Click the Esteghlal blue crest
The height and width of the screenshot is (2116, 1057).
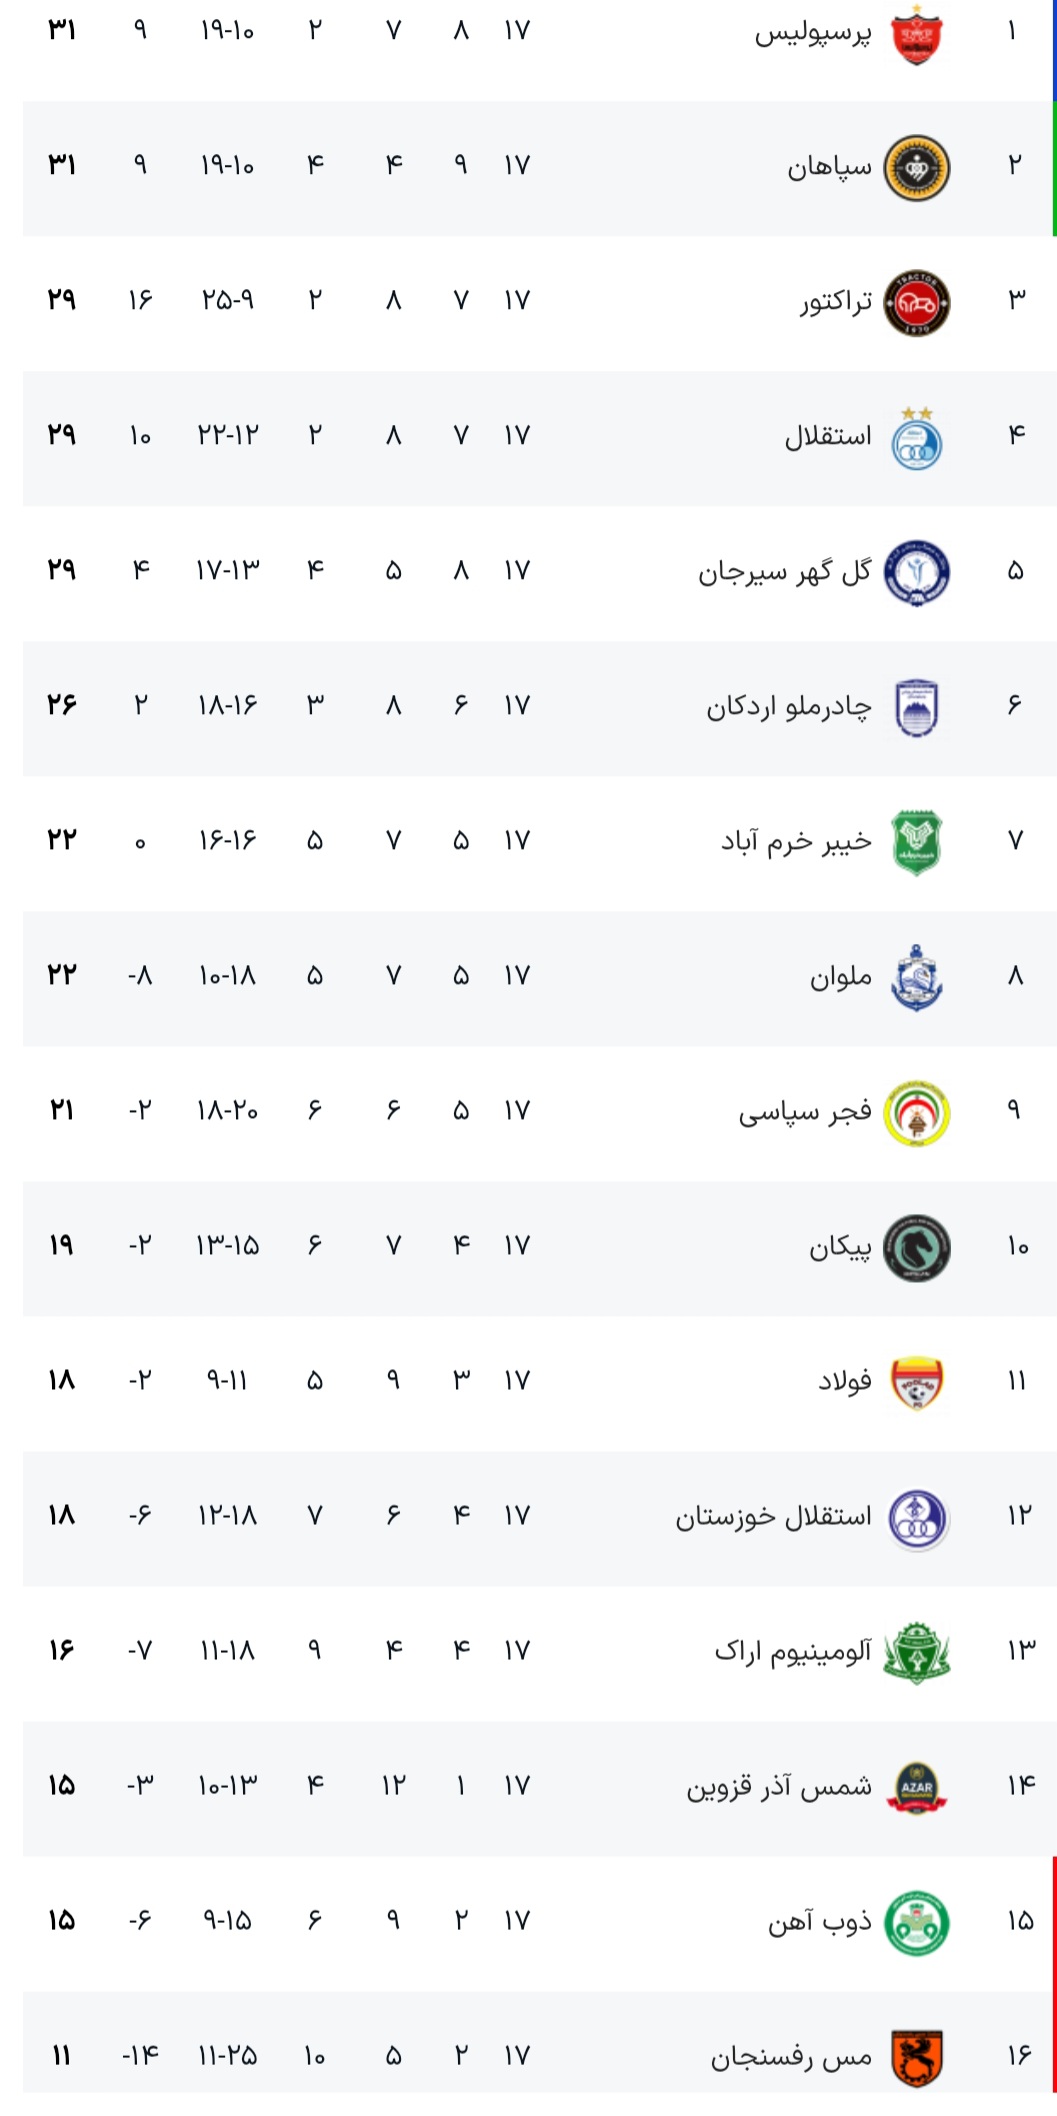916,438
